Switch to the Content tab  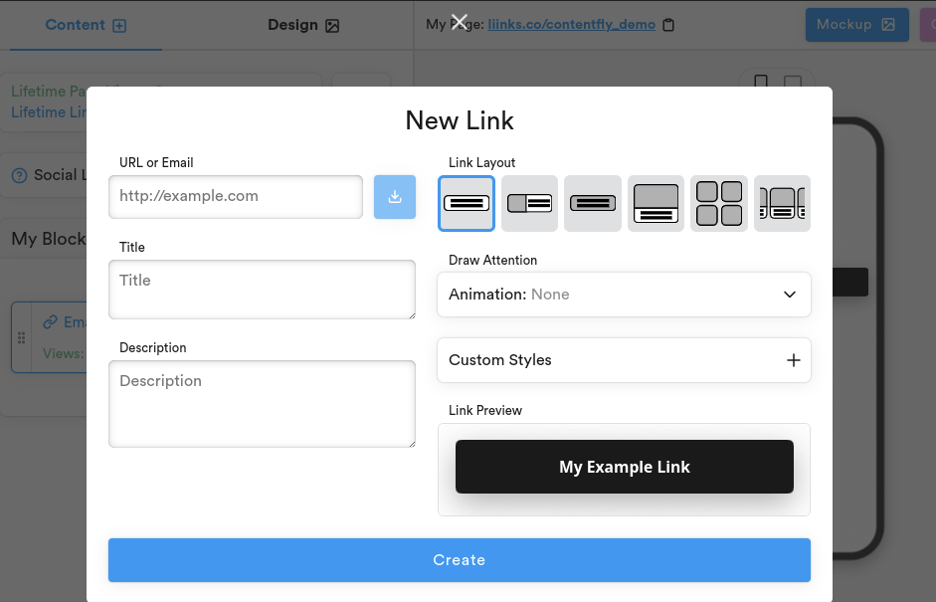pos(86,25)
